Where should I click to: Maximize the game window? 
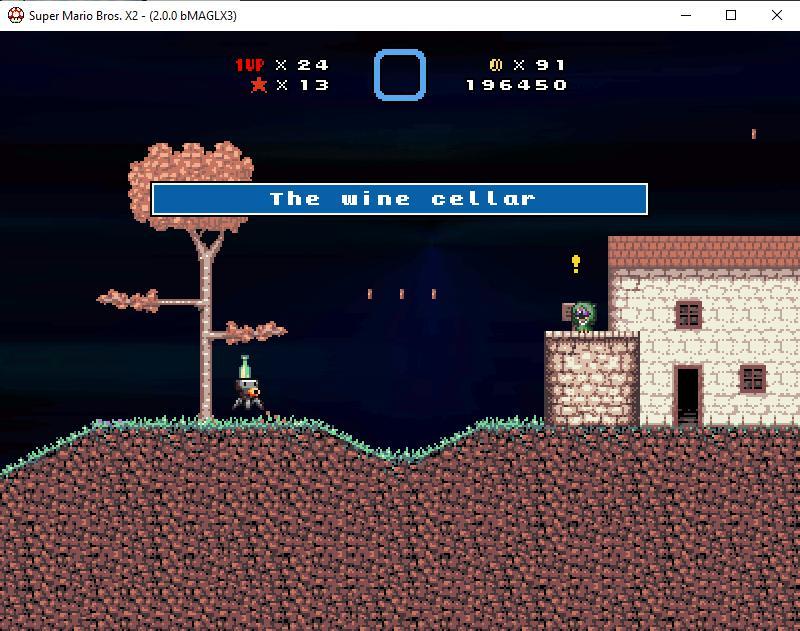click(731, 15)
